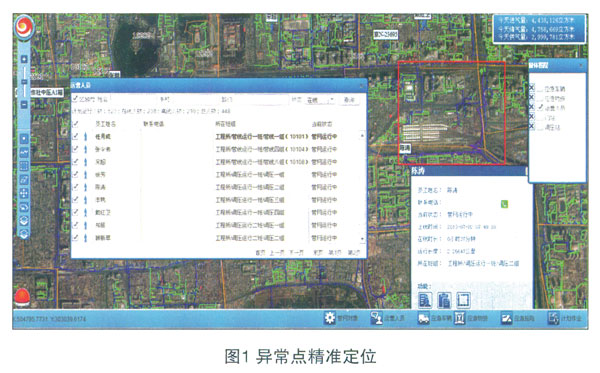
Task: Toggle first layer checkbox in layer panel
Action: pyautogui.click(x=532, y=88)
